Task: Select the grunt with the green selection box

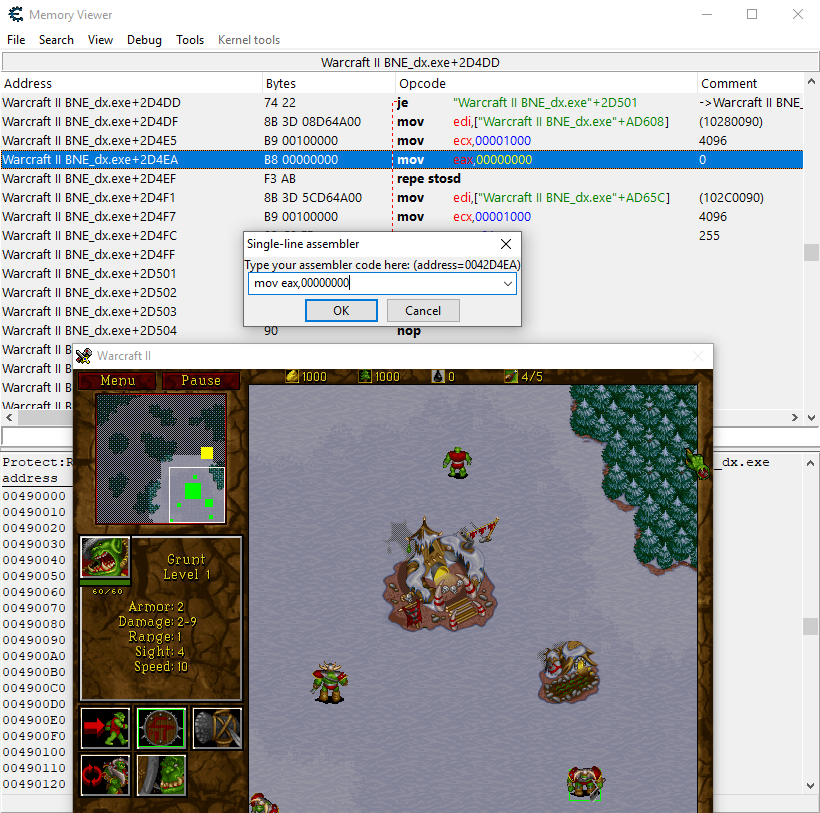Action: [585, 784]
